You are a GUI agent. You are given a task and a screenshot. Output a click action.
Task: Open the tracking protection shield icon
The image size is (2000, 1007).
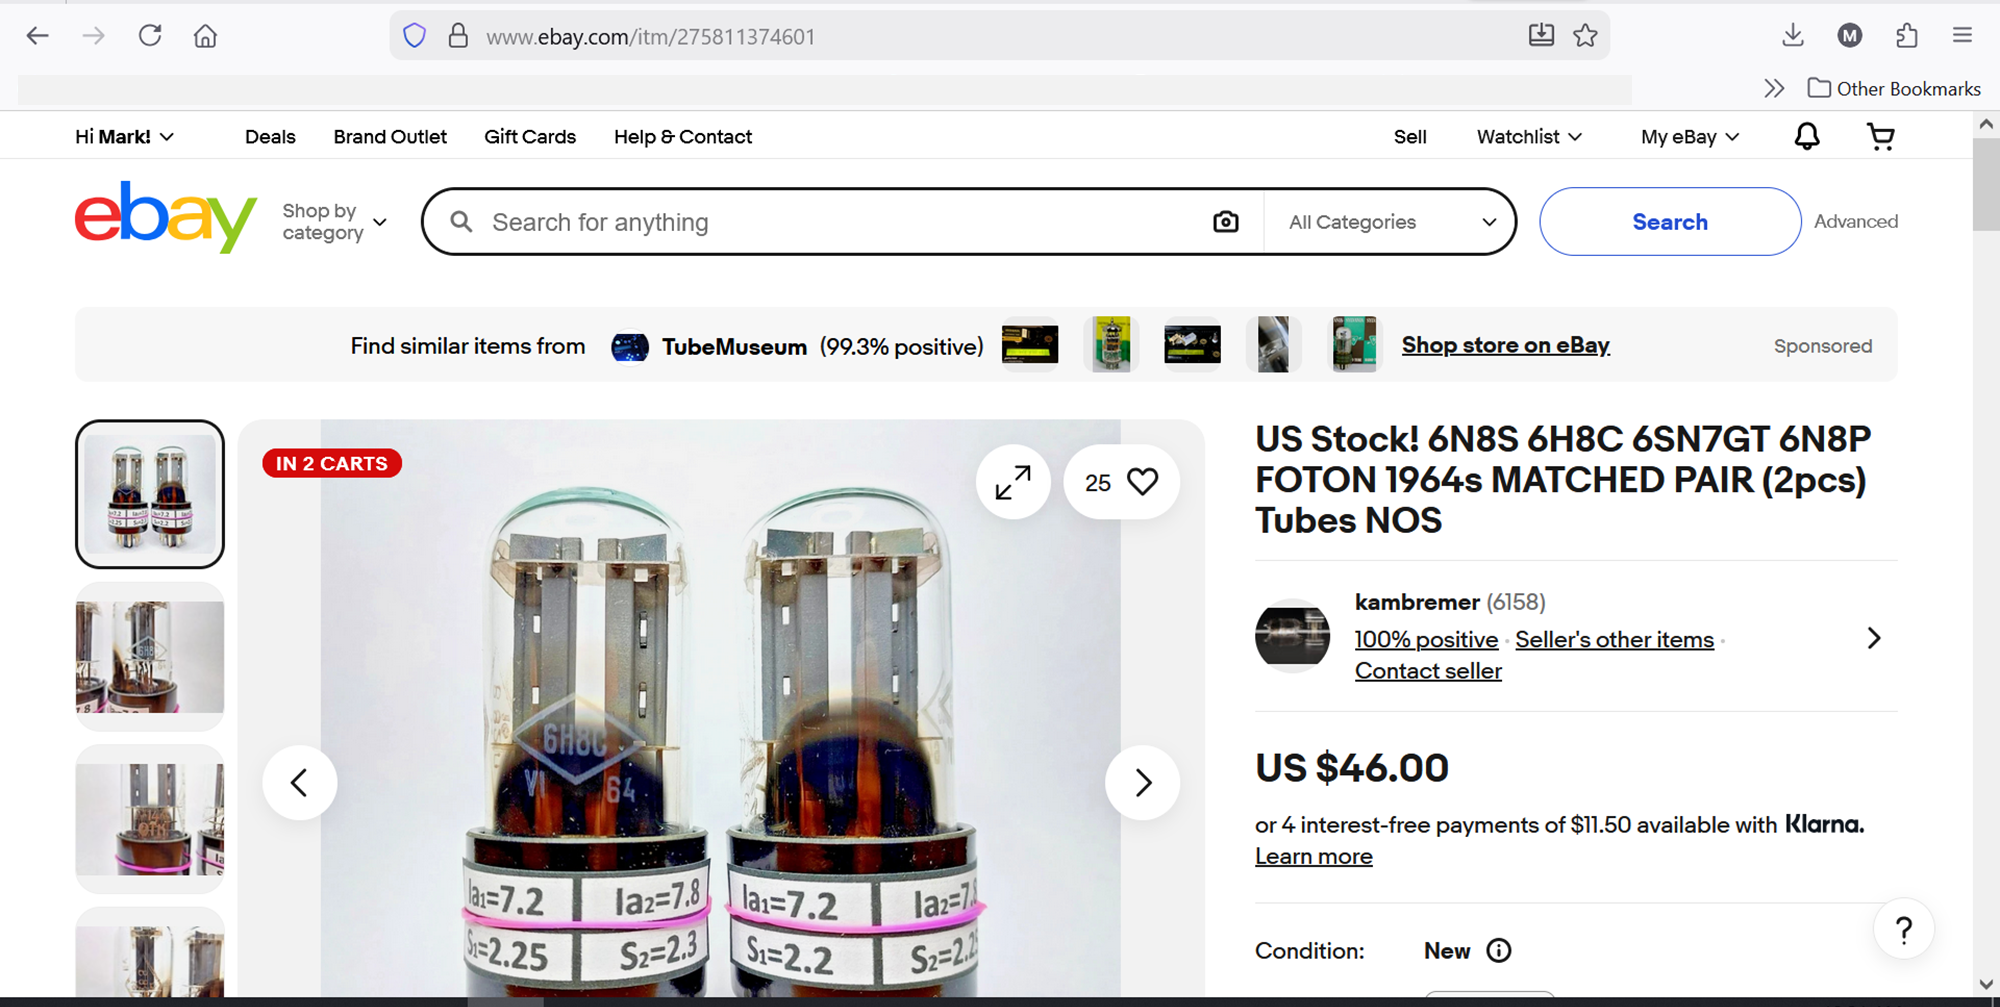click(414, 36)
